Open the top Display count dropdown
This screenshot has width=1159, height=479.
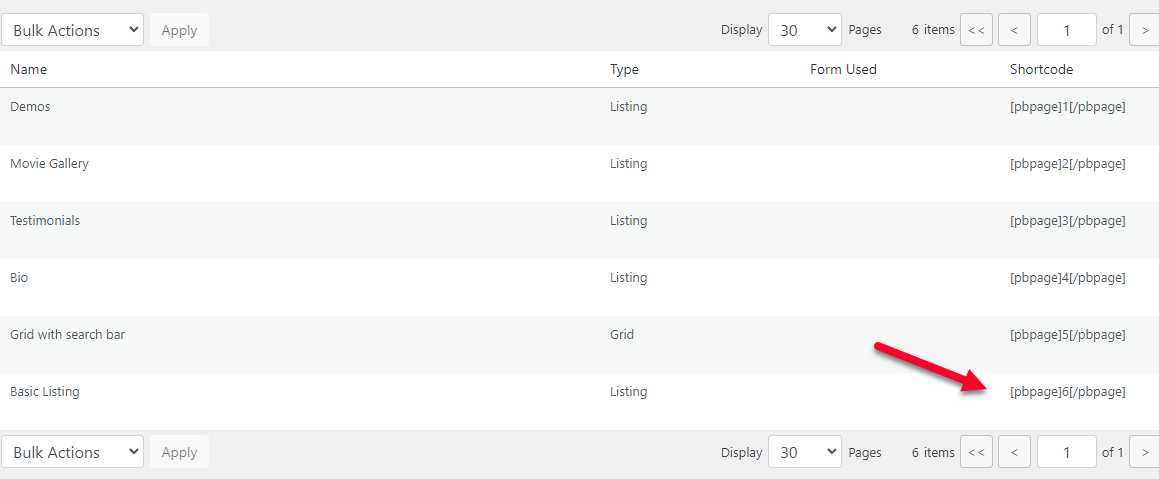804,30
